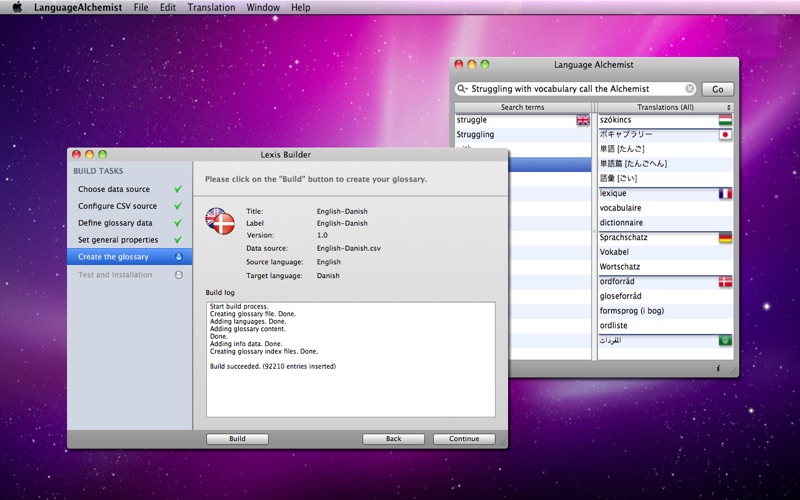
Task: Open the Help menu
Action: tap(301, 7)
